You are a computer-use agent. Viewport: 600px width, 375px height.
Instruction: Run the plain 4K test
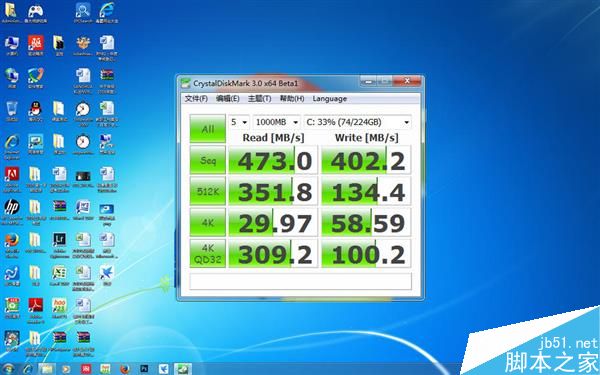[208, 222]
